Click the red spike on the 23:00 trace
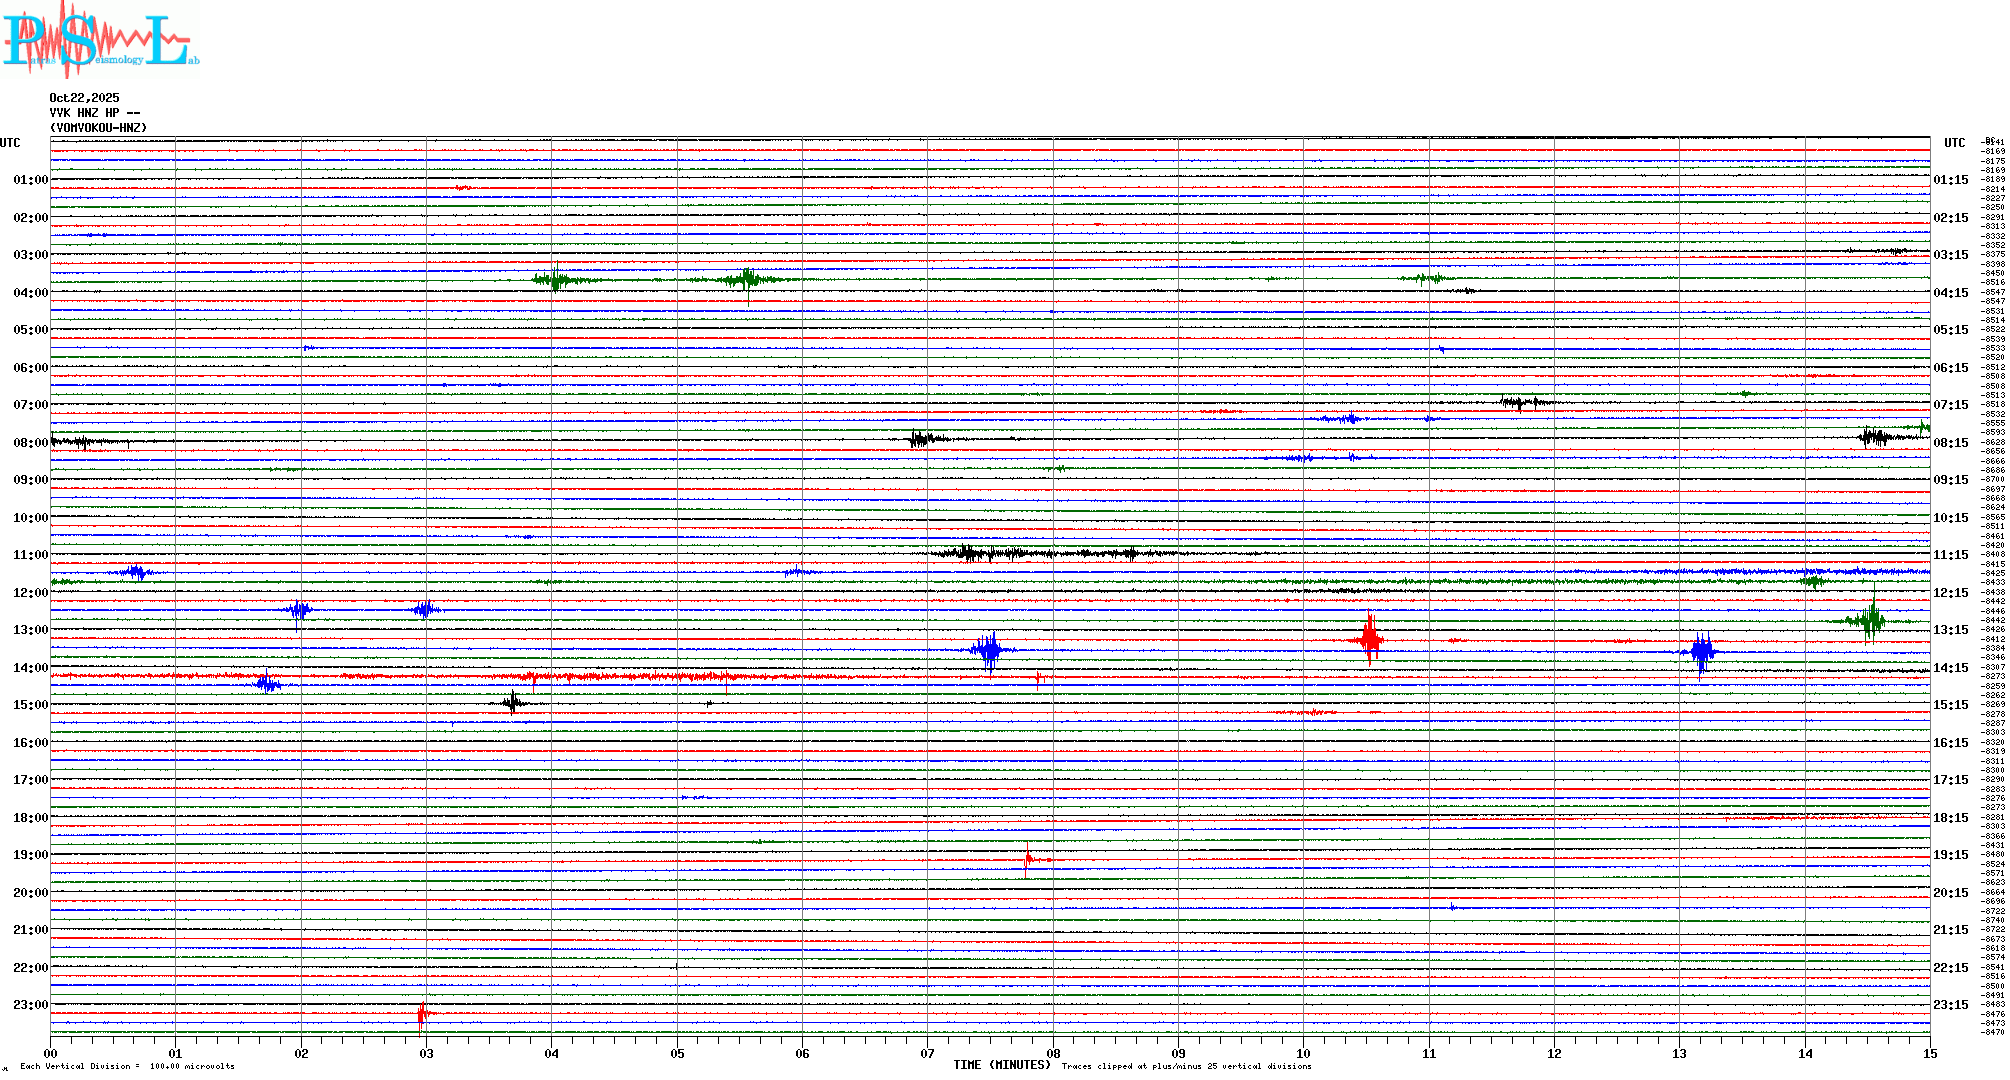 422,1013
